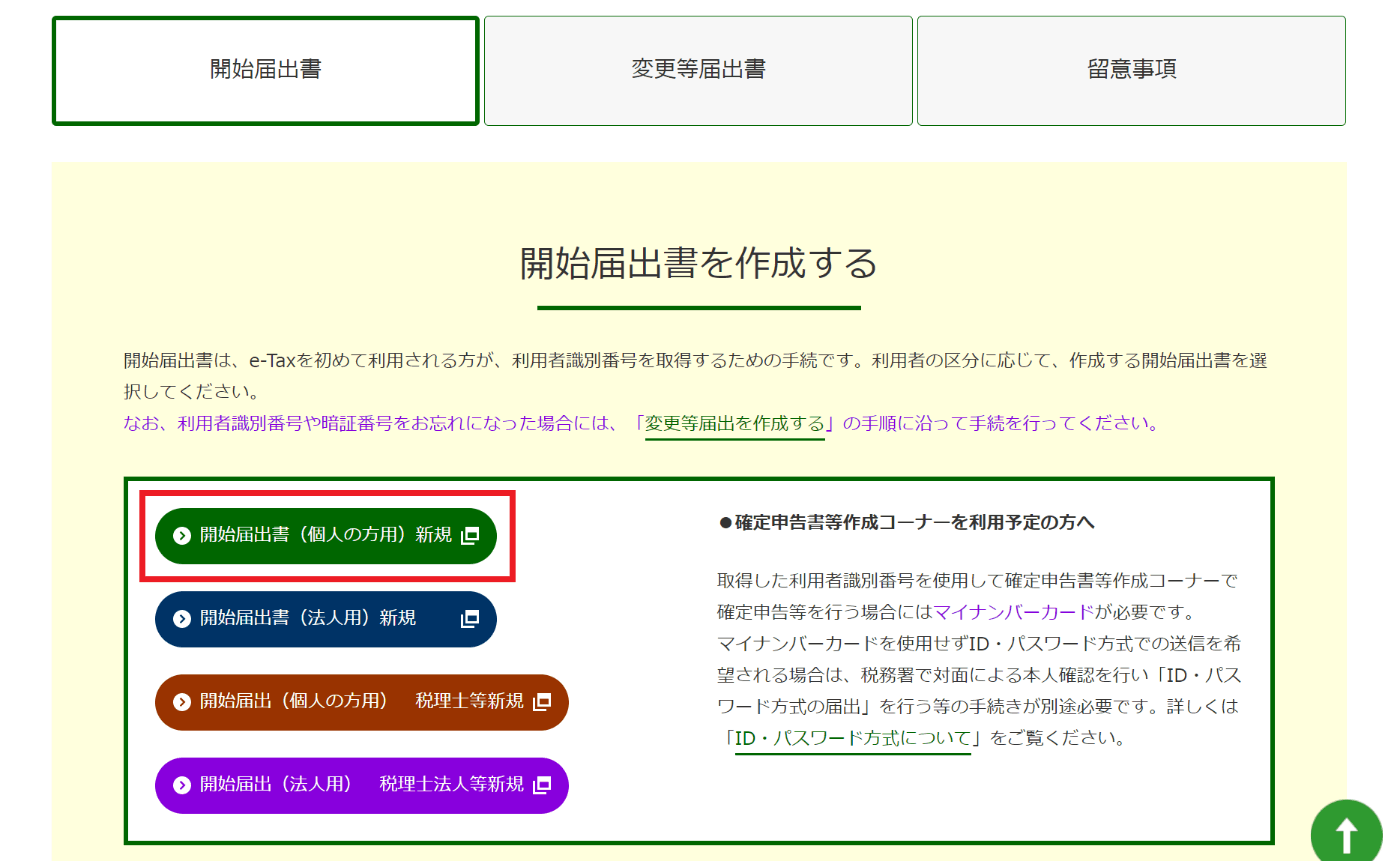Click chevron icon on 税理士法人等新規 button
This screenshot has height=861, width=1400.
coord(182,785)
